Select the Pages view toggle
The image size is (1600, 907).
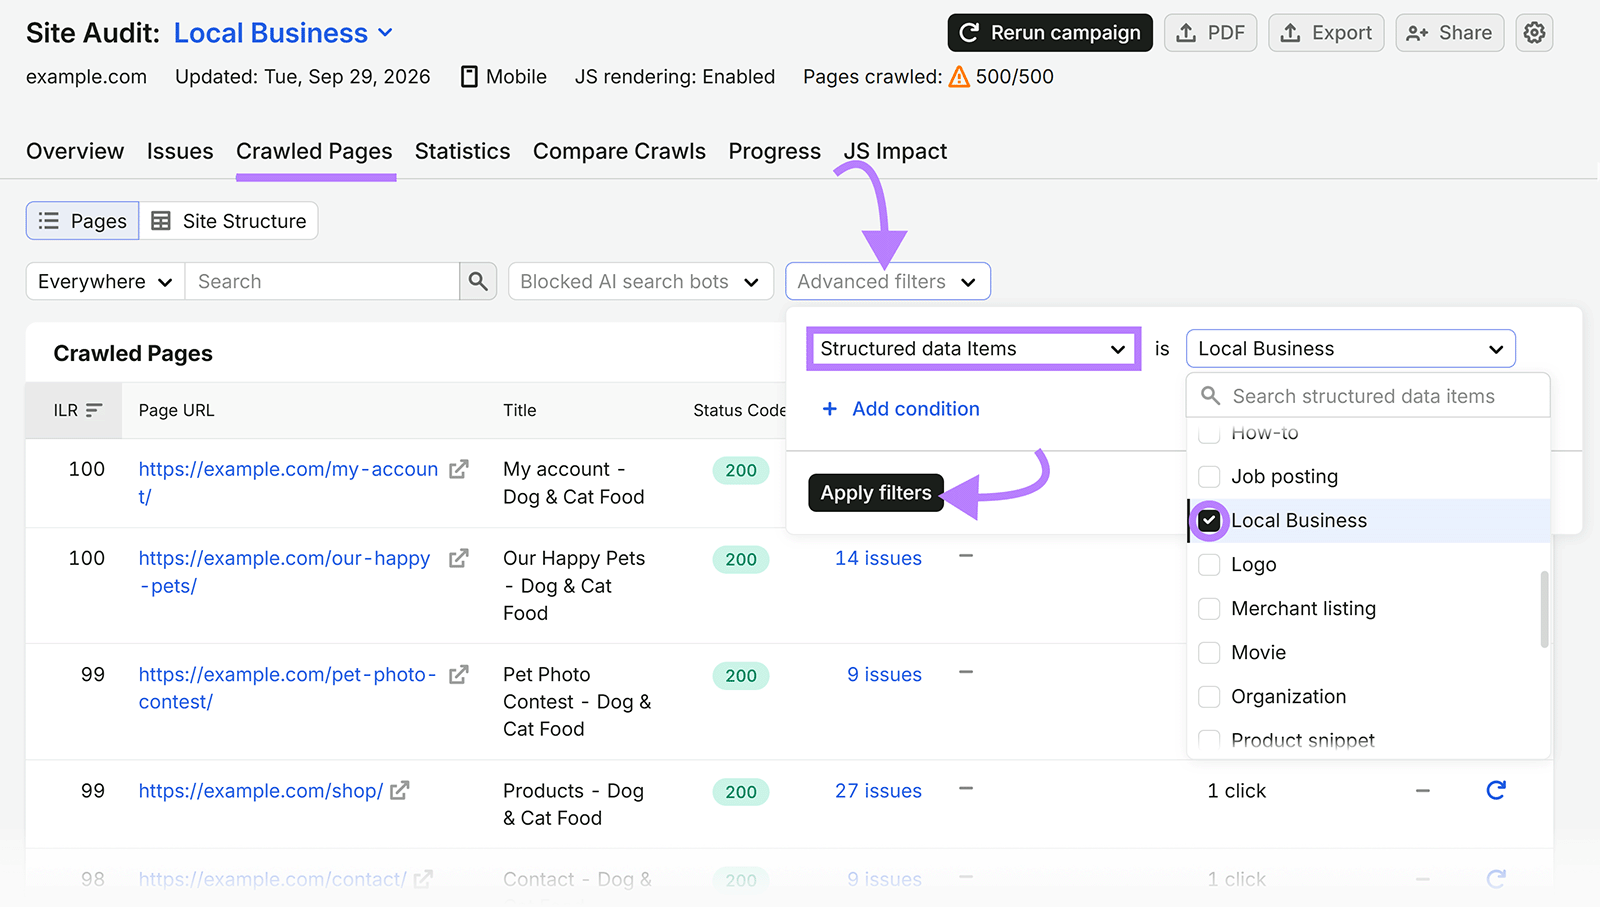(83, 221)
